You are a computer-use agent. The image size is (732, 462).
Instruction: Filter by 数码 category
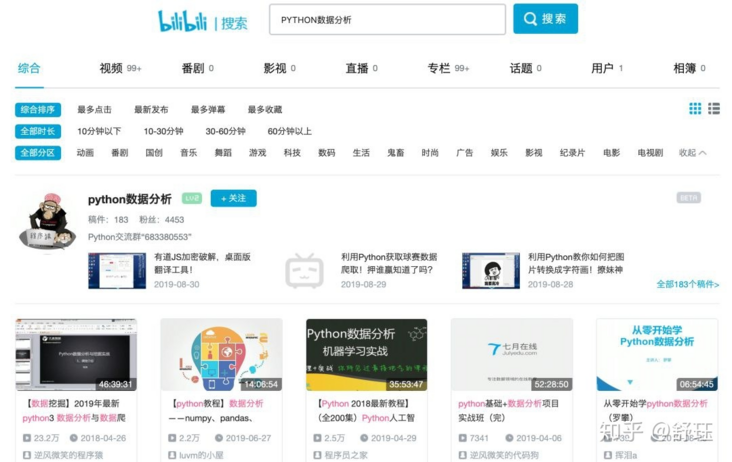[327, 153]
